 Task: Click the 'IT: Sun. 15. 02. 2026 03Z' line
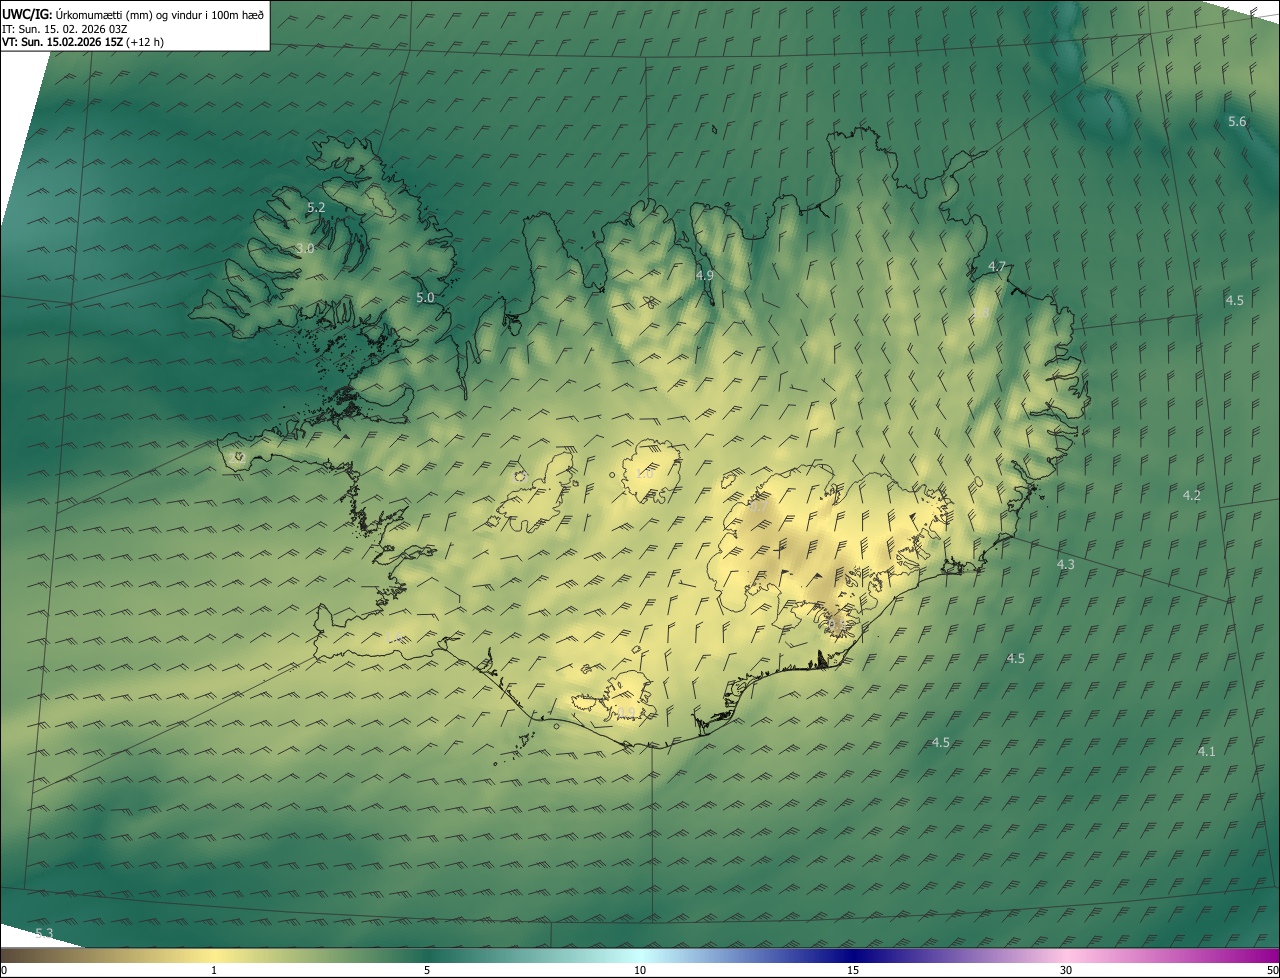(64, 29)
